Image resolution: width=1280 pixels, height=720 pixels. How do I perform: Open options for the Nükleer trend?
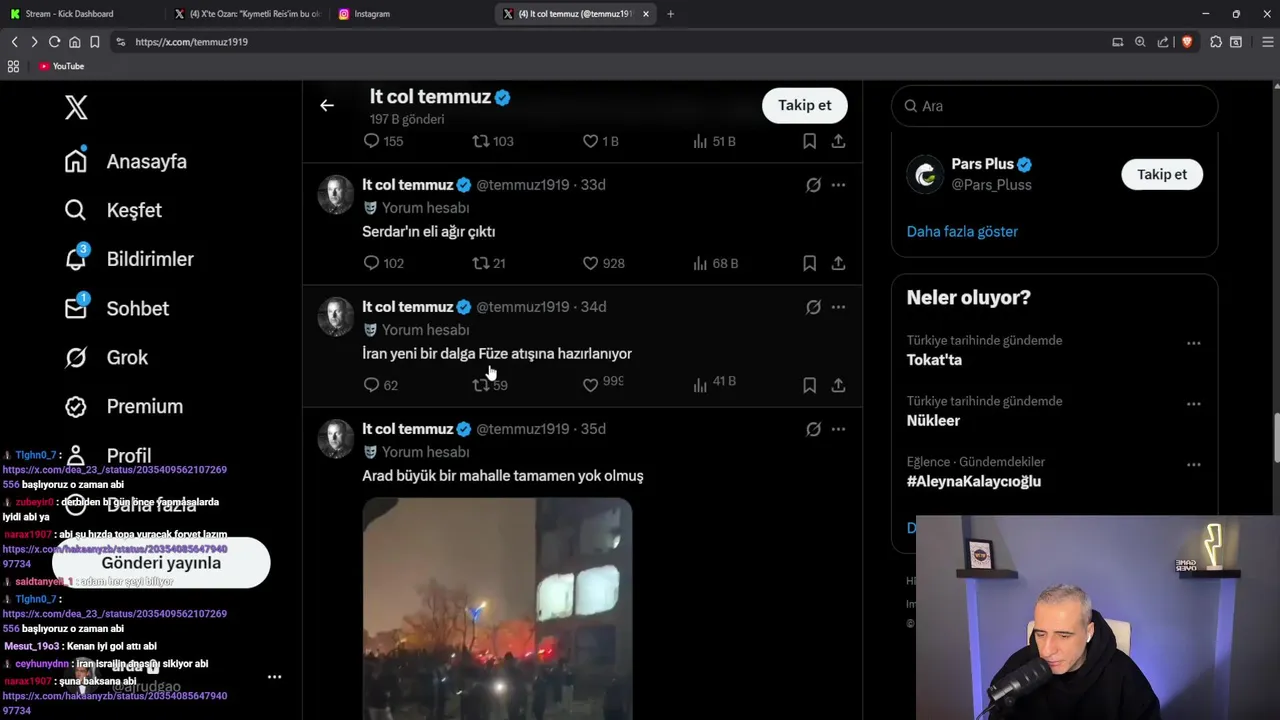(x=1193, y=404)
